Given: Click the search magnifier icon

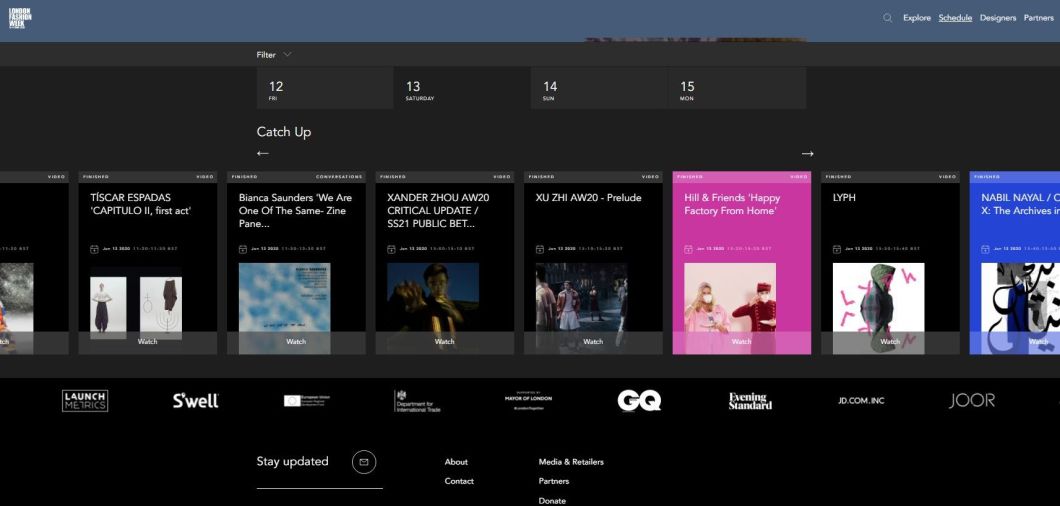Looking at the screenshot, I should pyautogui.click(x=887, y=18).
